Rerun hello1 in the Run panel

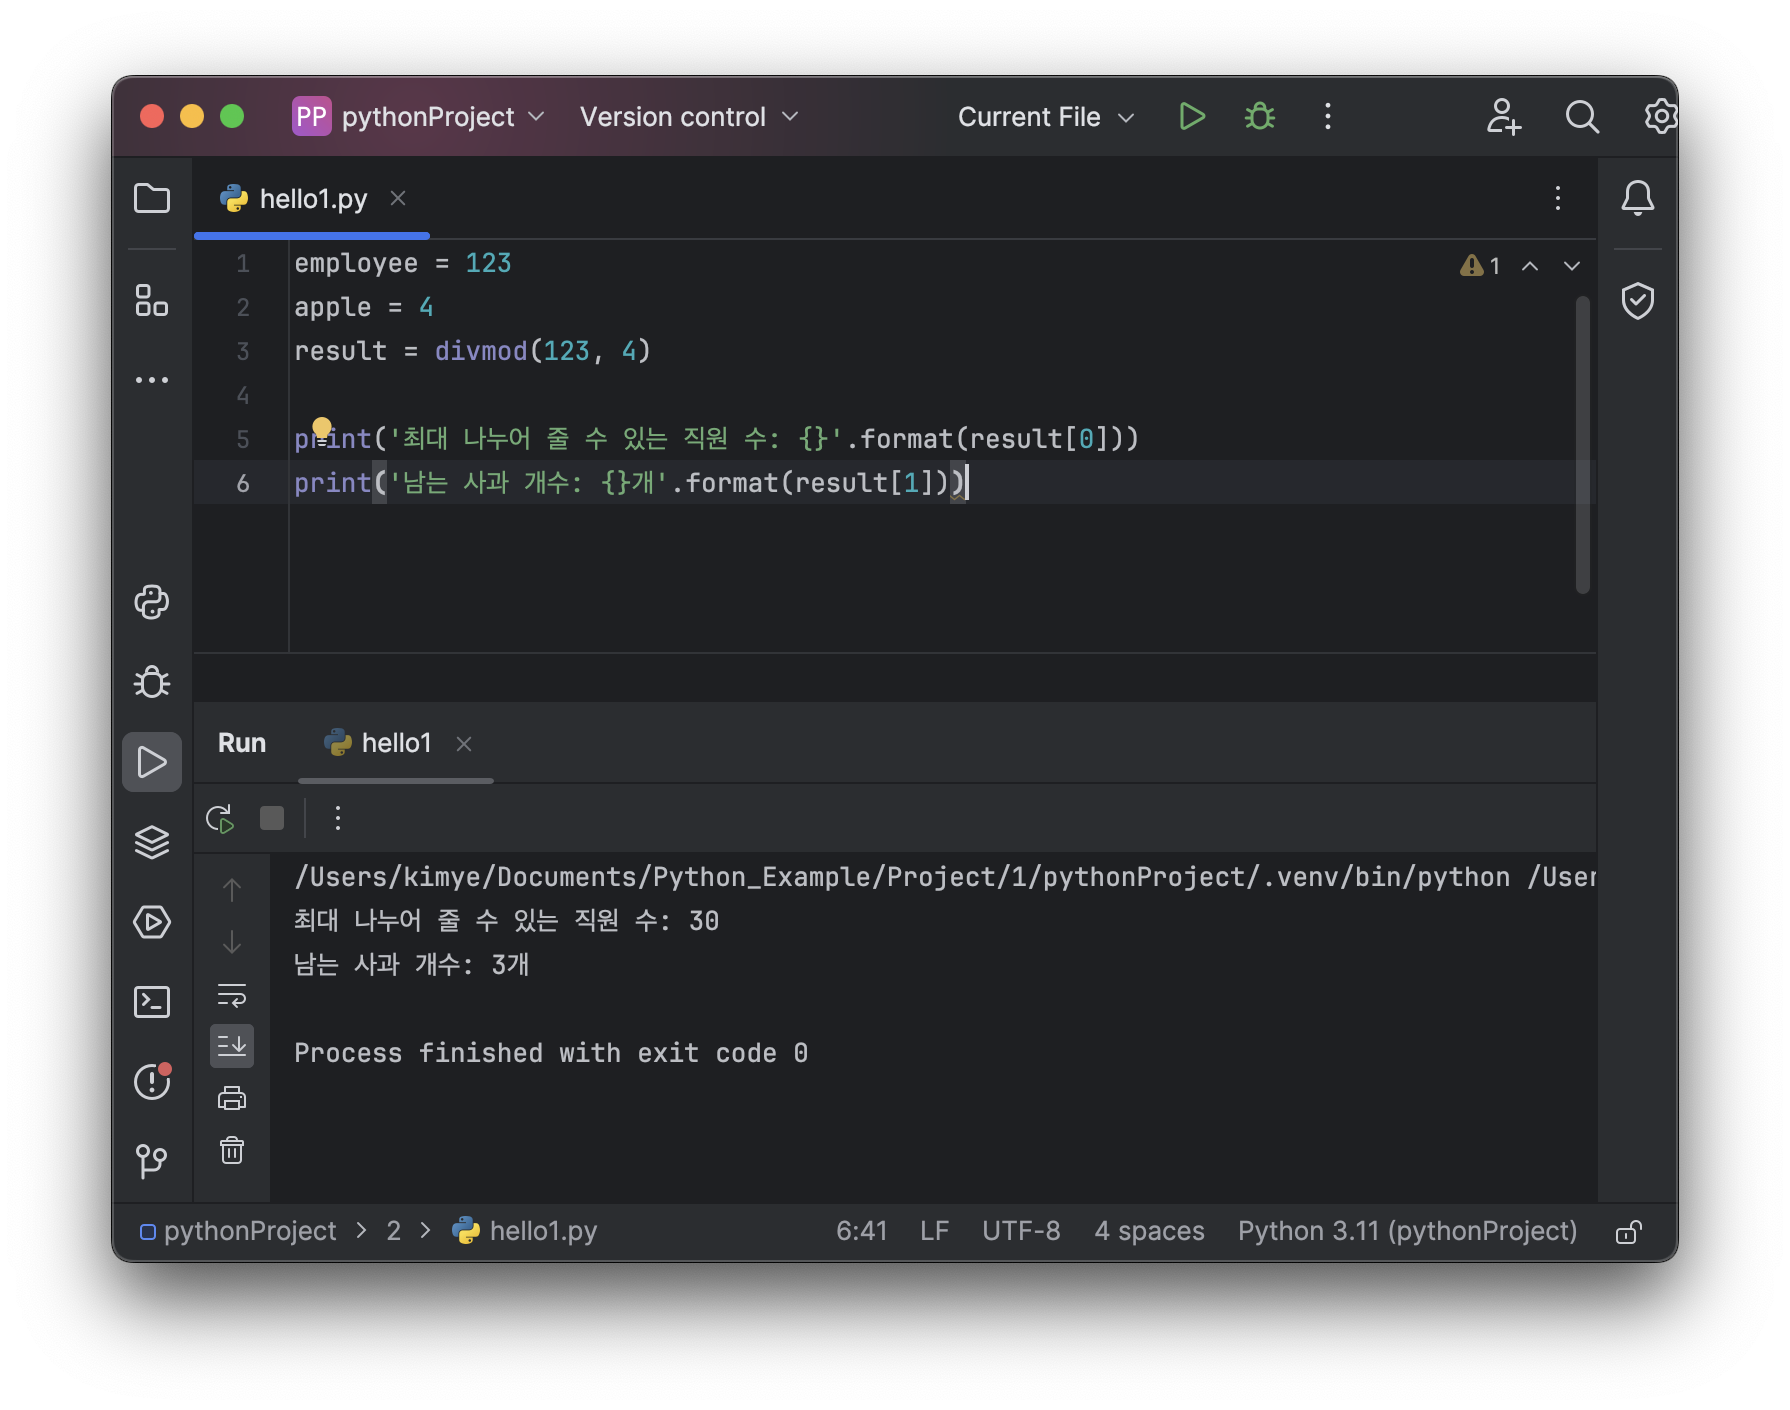pyautogui.click(x=220, y=819)
